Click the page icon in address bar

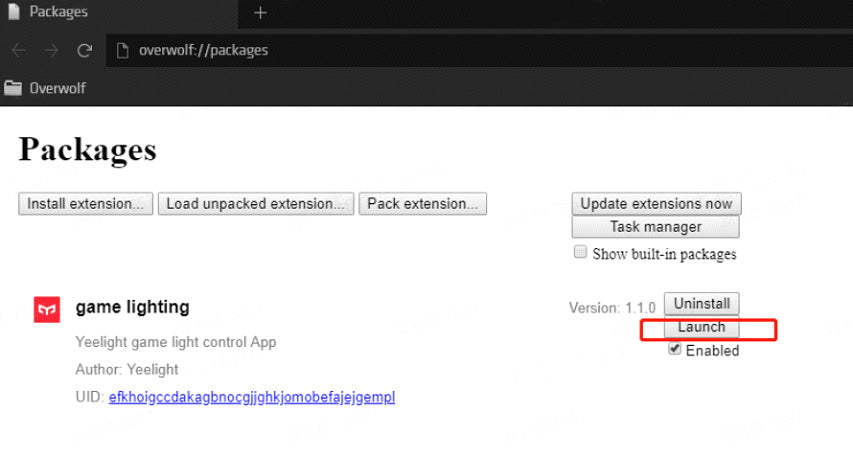[122, 50]
